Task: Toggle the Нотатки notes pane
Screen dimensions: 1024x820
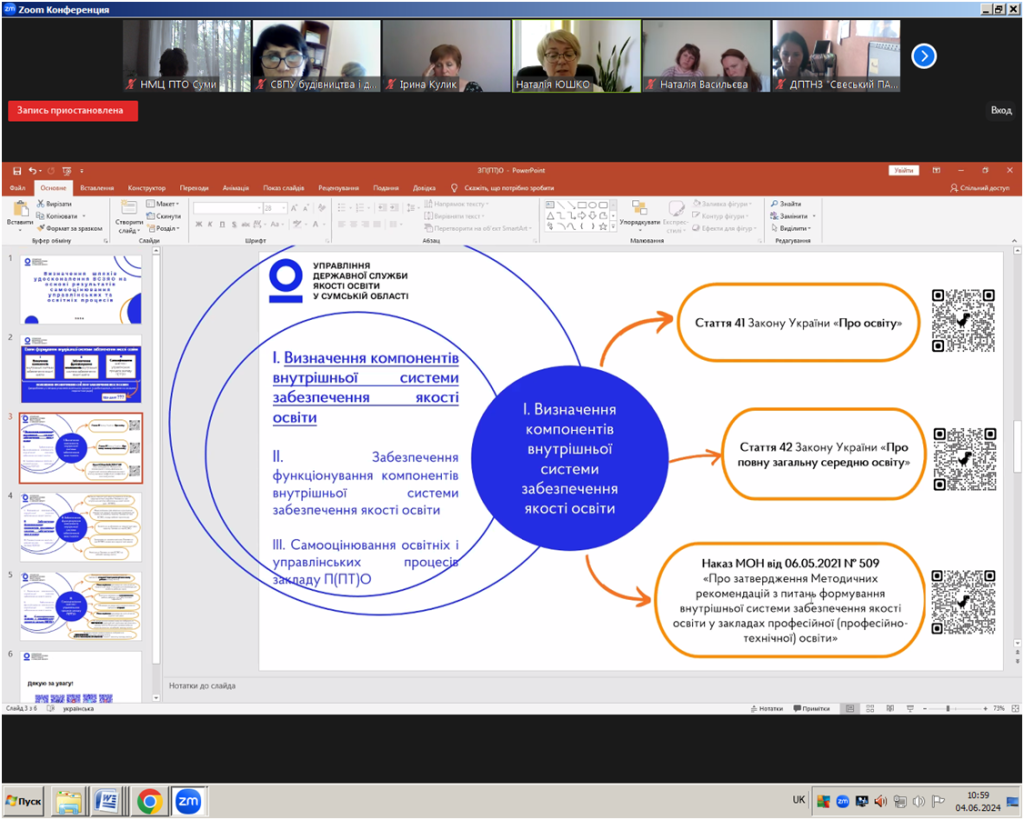Action: pos(767,708)
